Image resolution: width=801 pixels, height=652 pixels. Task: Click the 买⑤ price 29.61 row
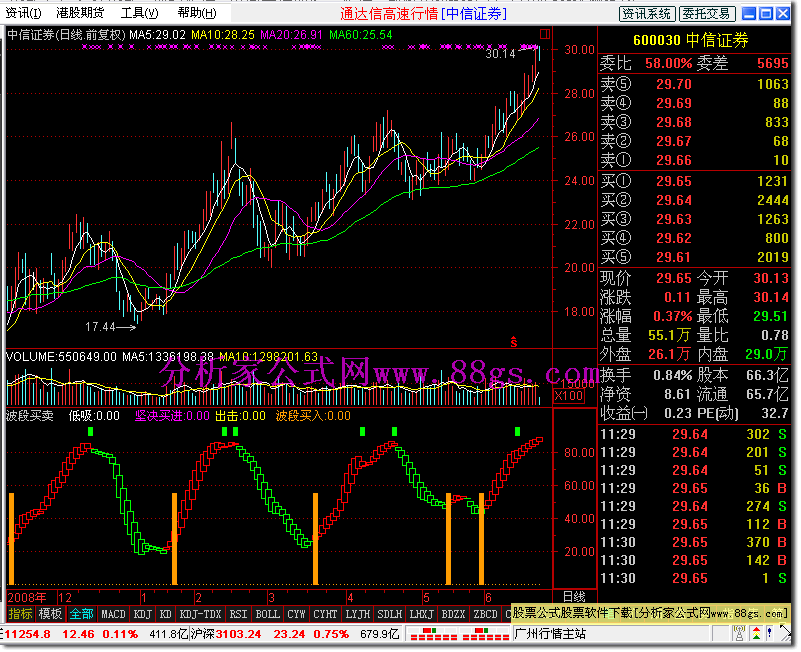point(695,257)
